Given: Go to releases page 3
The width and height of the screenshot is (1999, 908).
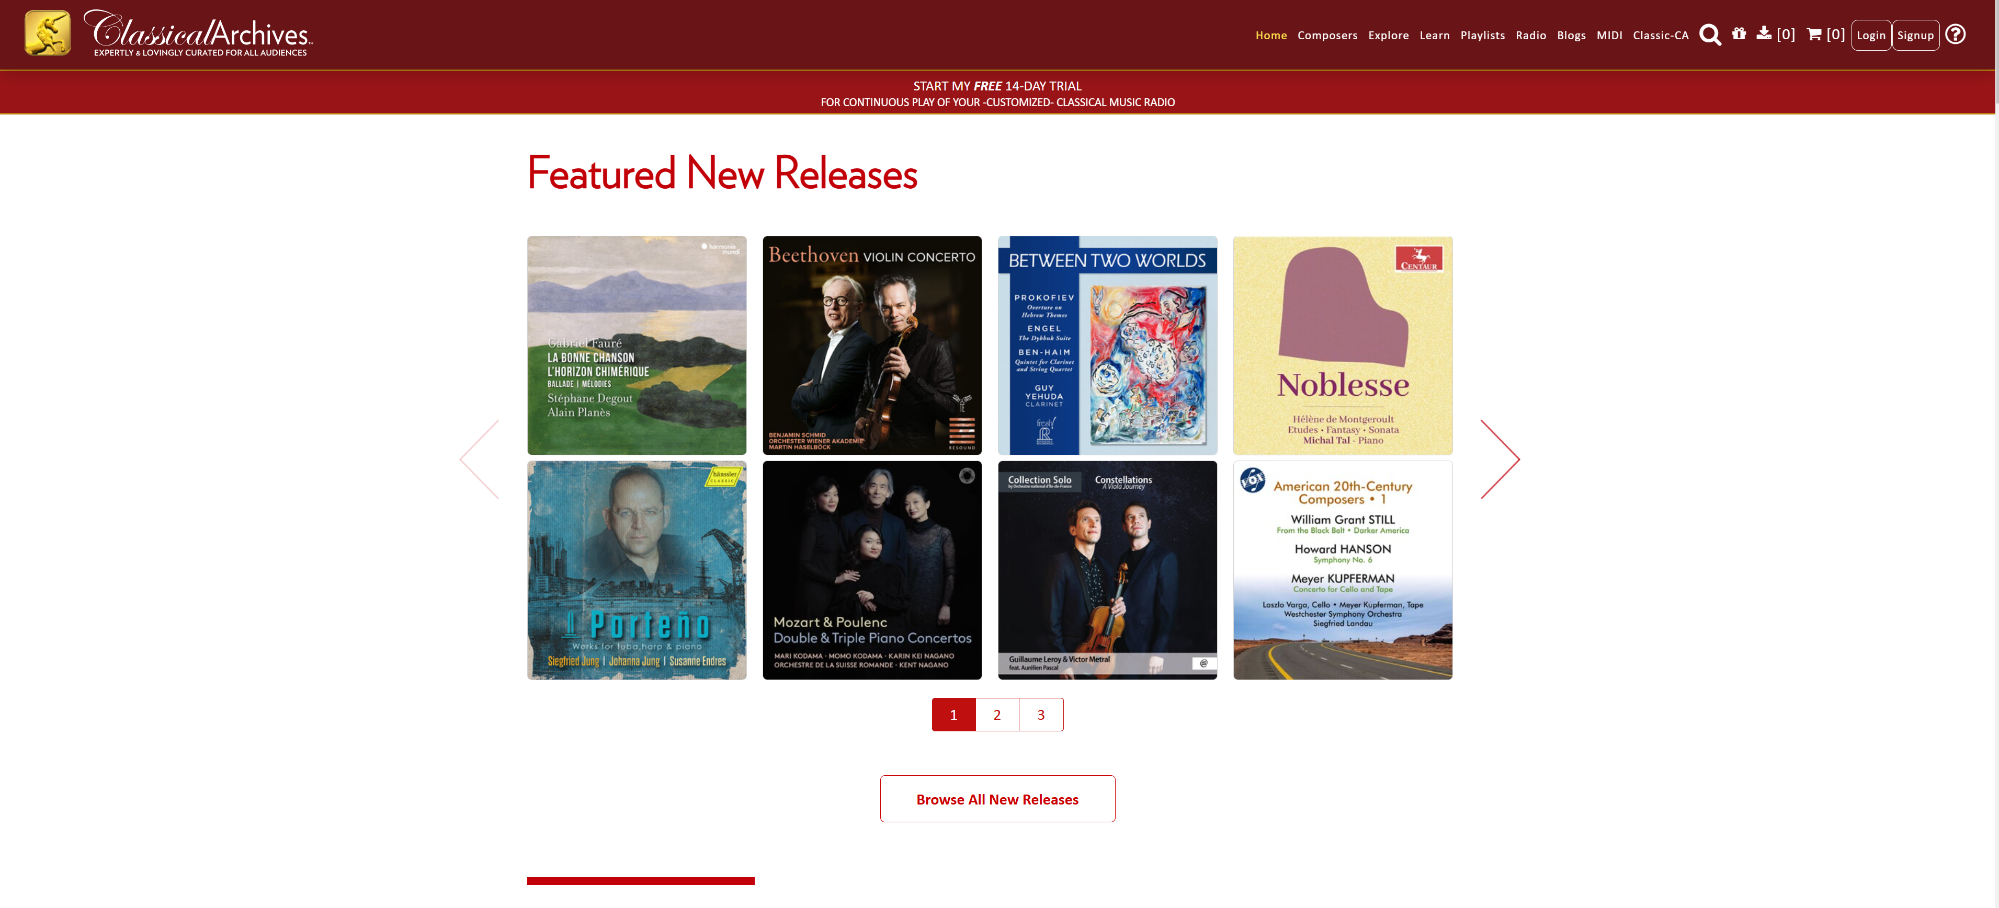Looking at the screenshot, I should tap(1041, 715).
